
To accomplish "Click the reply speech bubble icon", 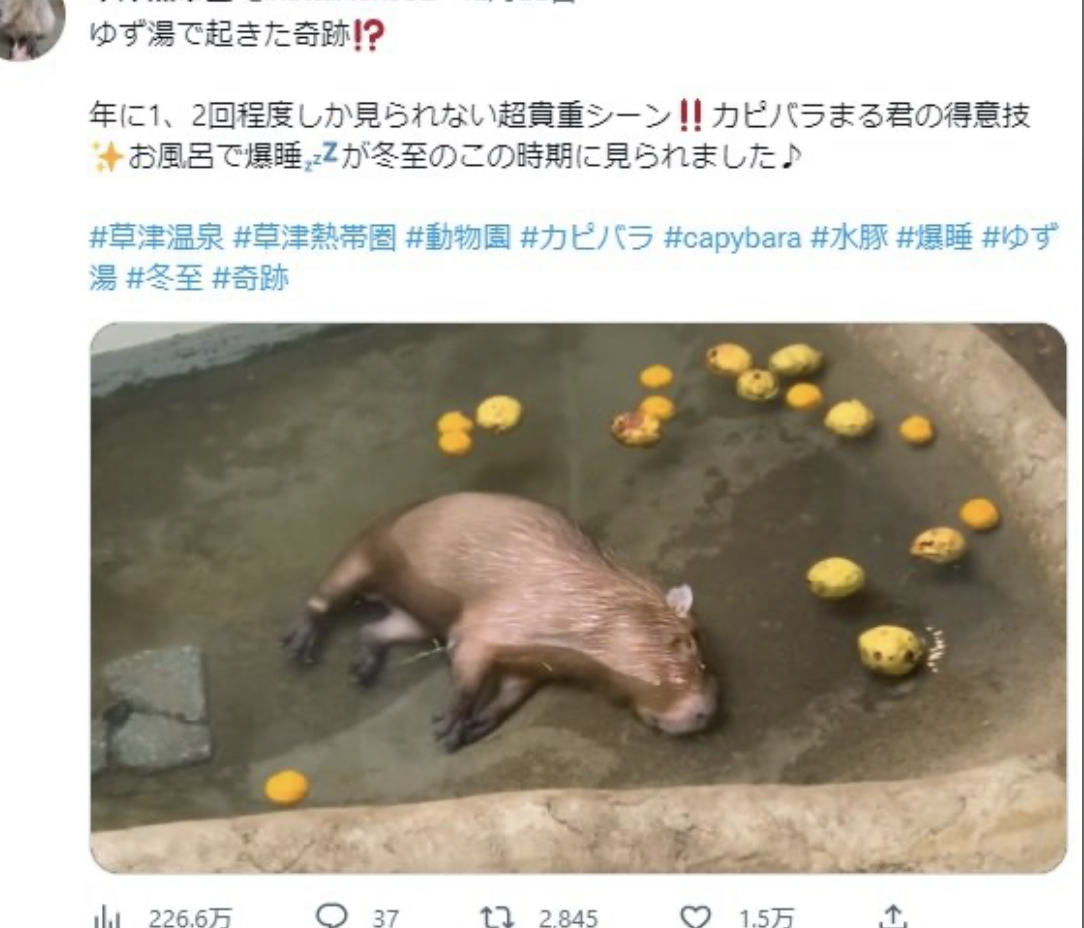I will point(332,916).
